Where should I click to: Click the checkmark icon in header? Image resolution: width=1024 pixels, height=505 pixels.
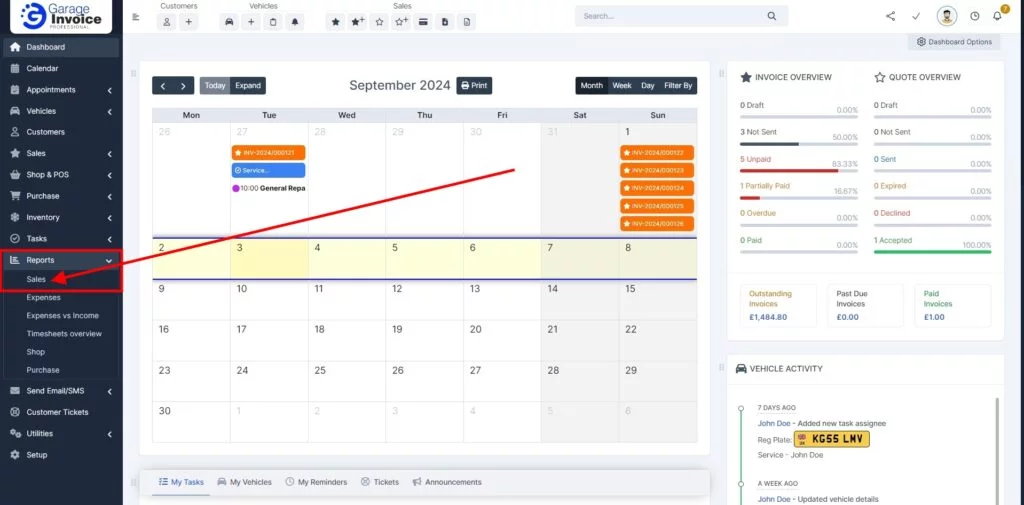pos(916,16)
